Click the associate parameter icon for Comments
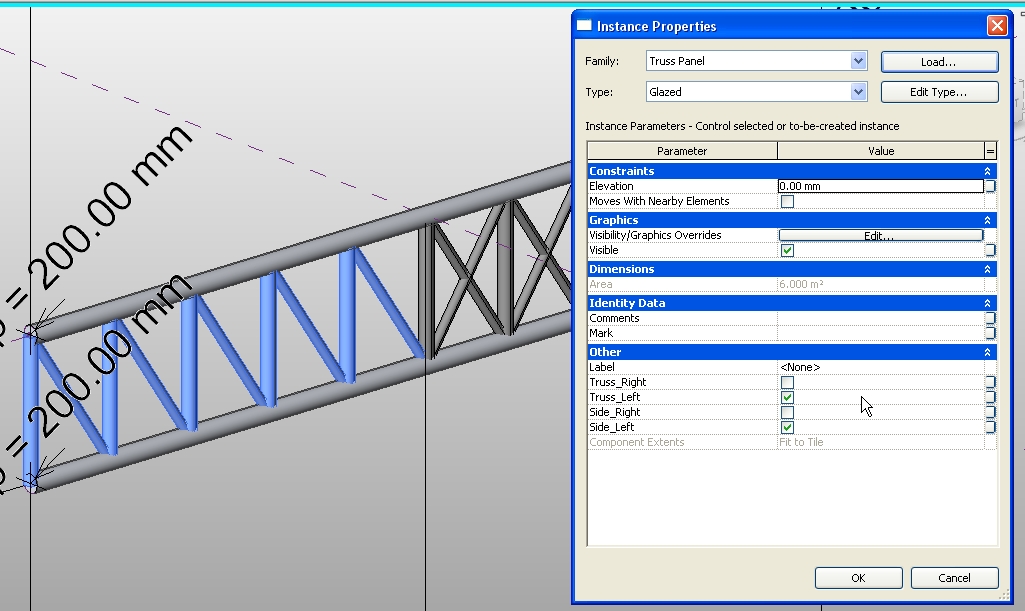 991,318
